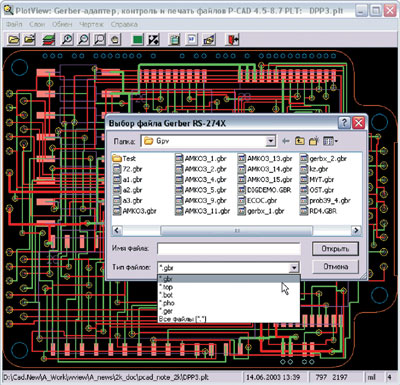Open the view menu dropdown in dialog
This screenshot has width=400, height=385.
point(330,141)
